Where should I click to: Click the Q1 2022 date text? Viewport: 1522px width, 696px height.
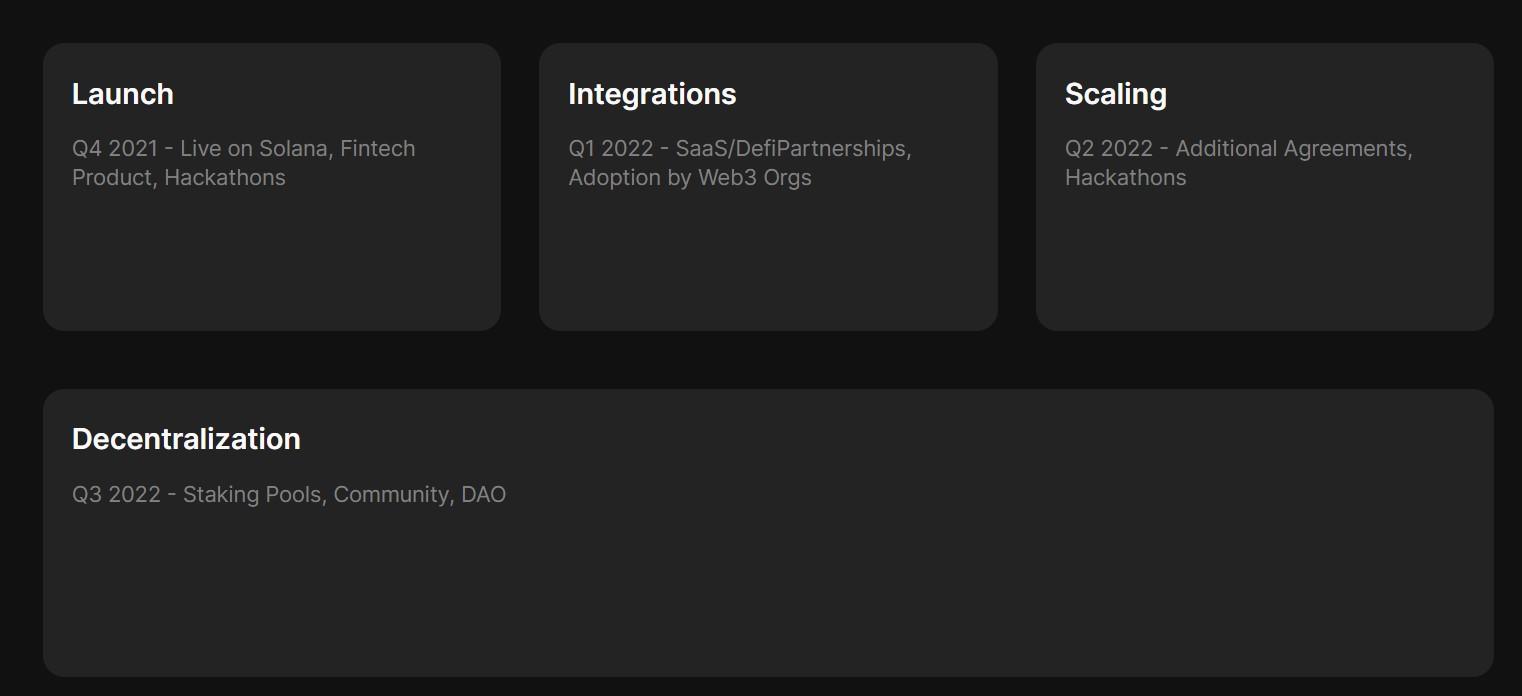tap(611, 149)
